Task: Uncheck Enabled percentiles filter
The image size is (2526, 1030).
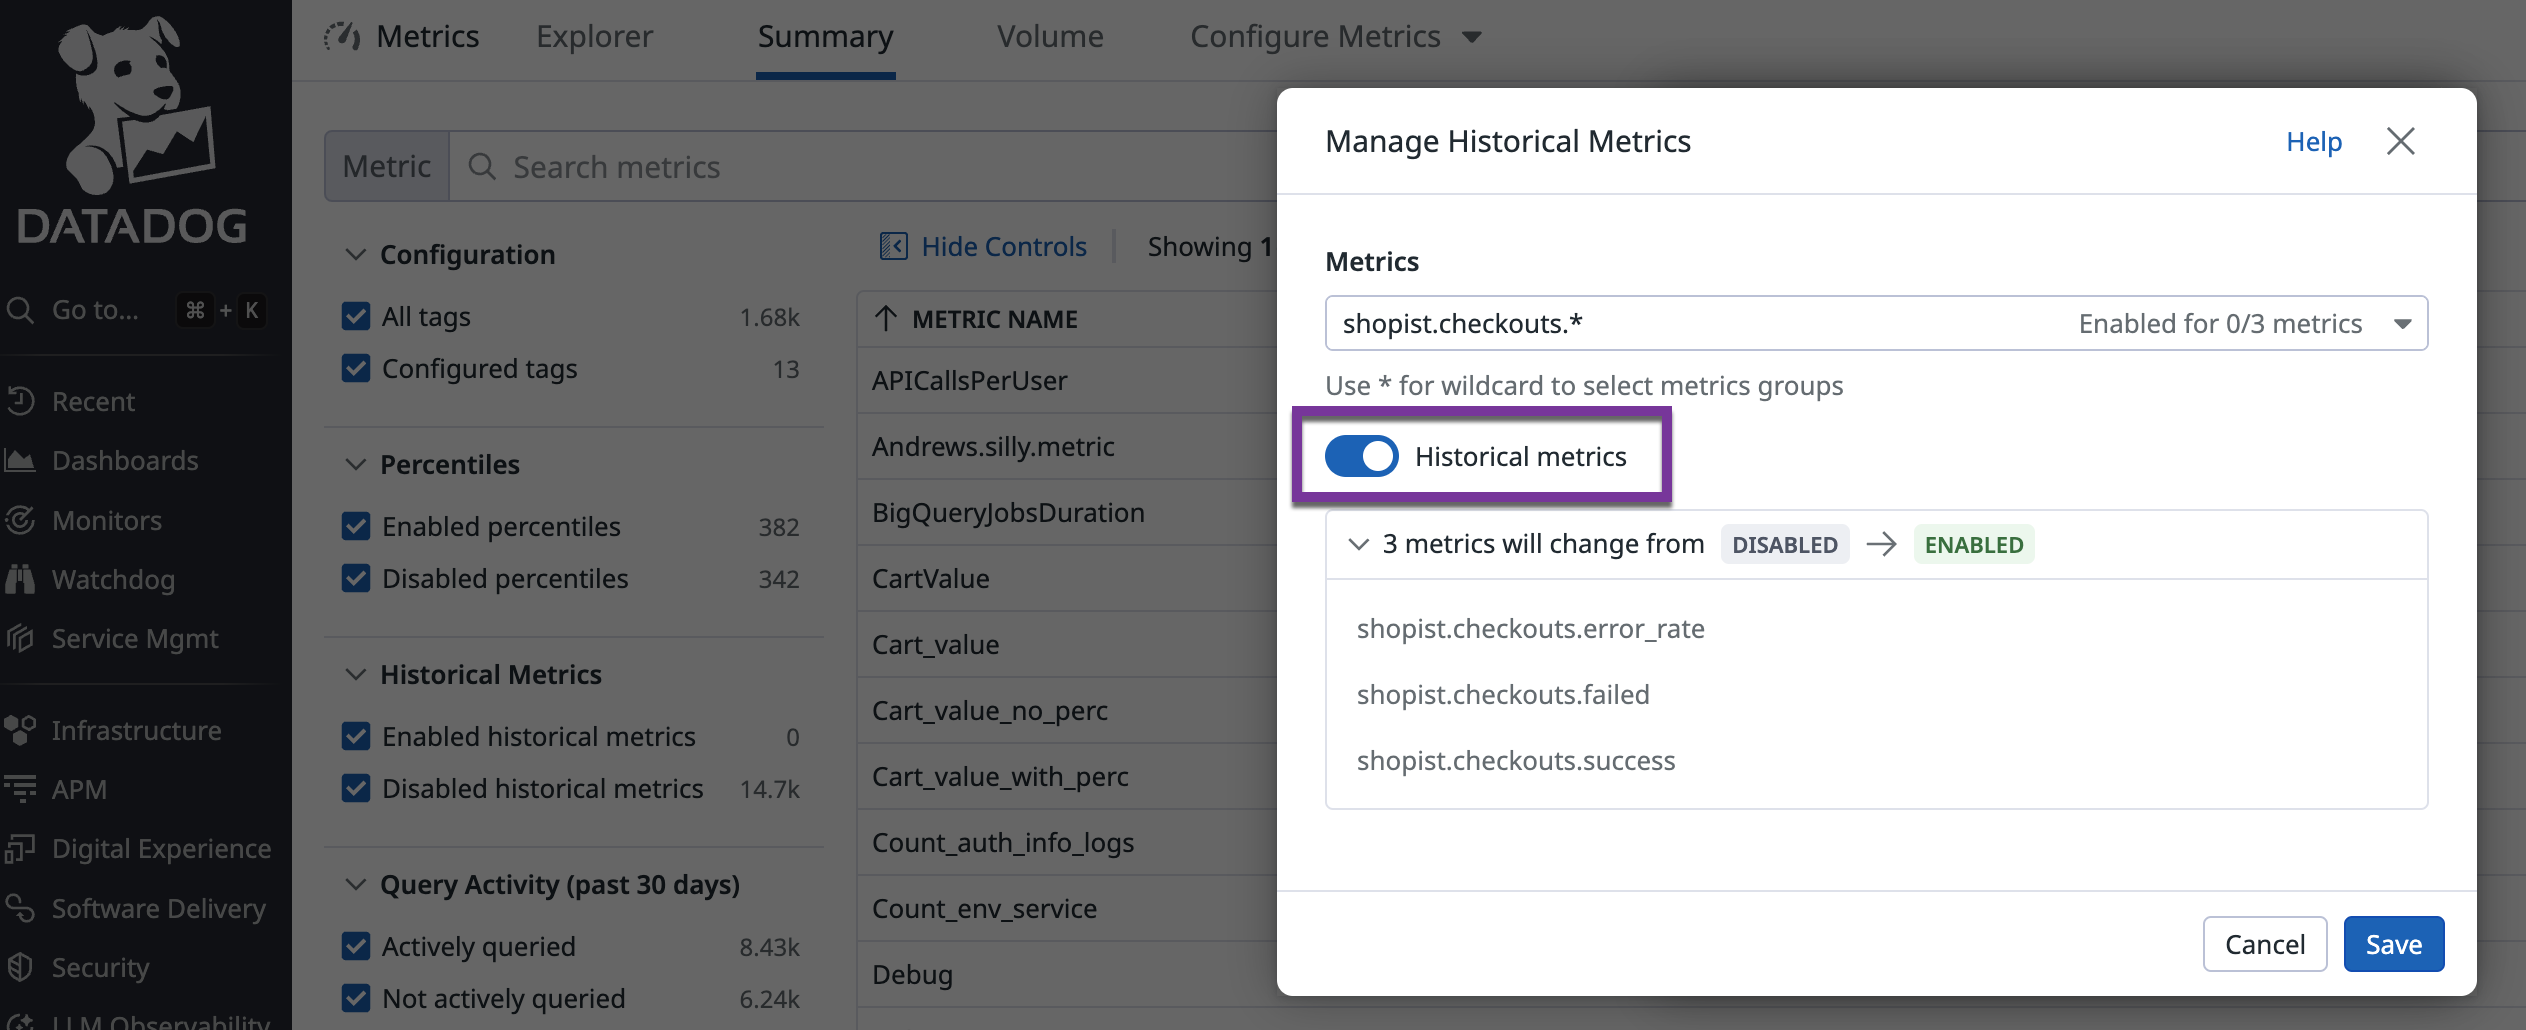Action: pyautogui.click(x=356, y=526)
